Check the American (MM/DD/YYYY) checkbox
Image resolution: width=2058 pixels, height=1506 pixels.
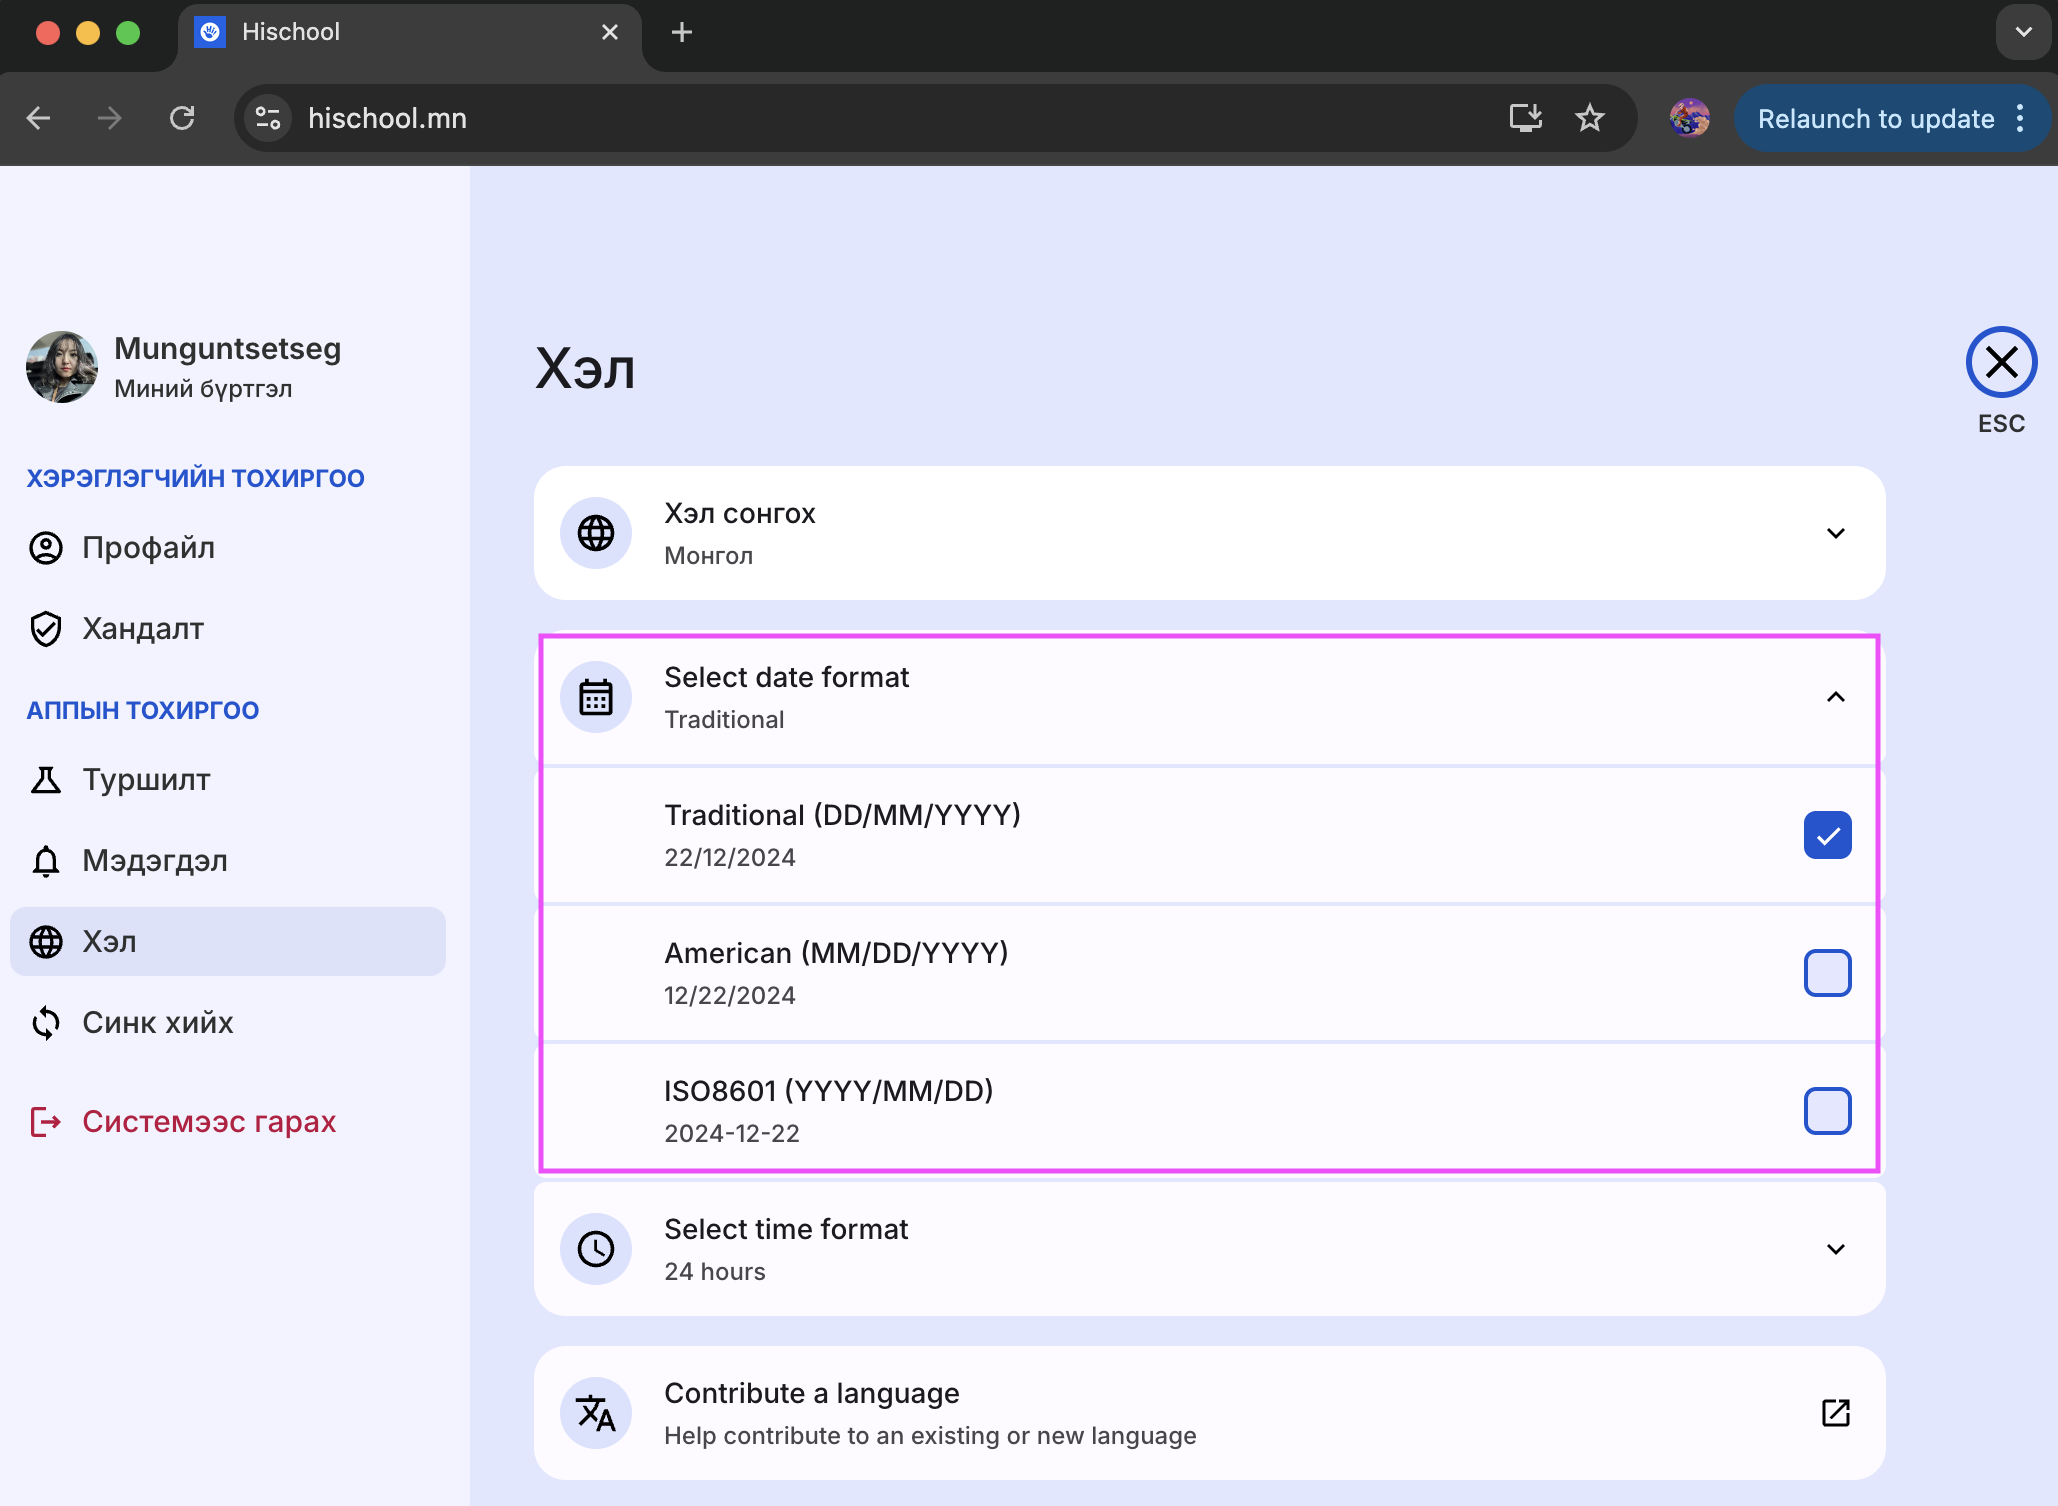(1827, 973)
